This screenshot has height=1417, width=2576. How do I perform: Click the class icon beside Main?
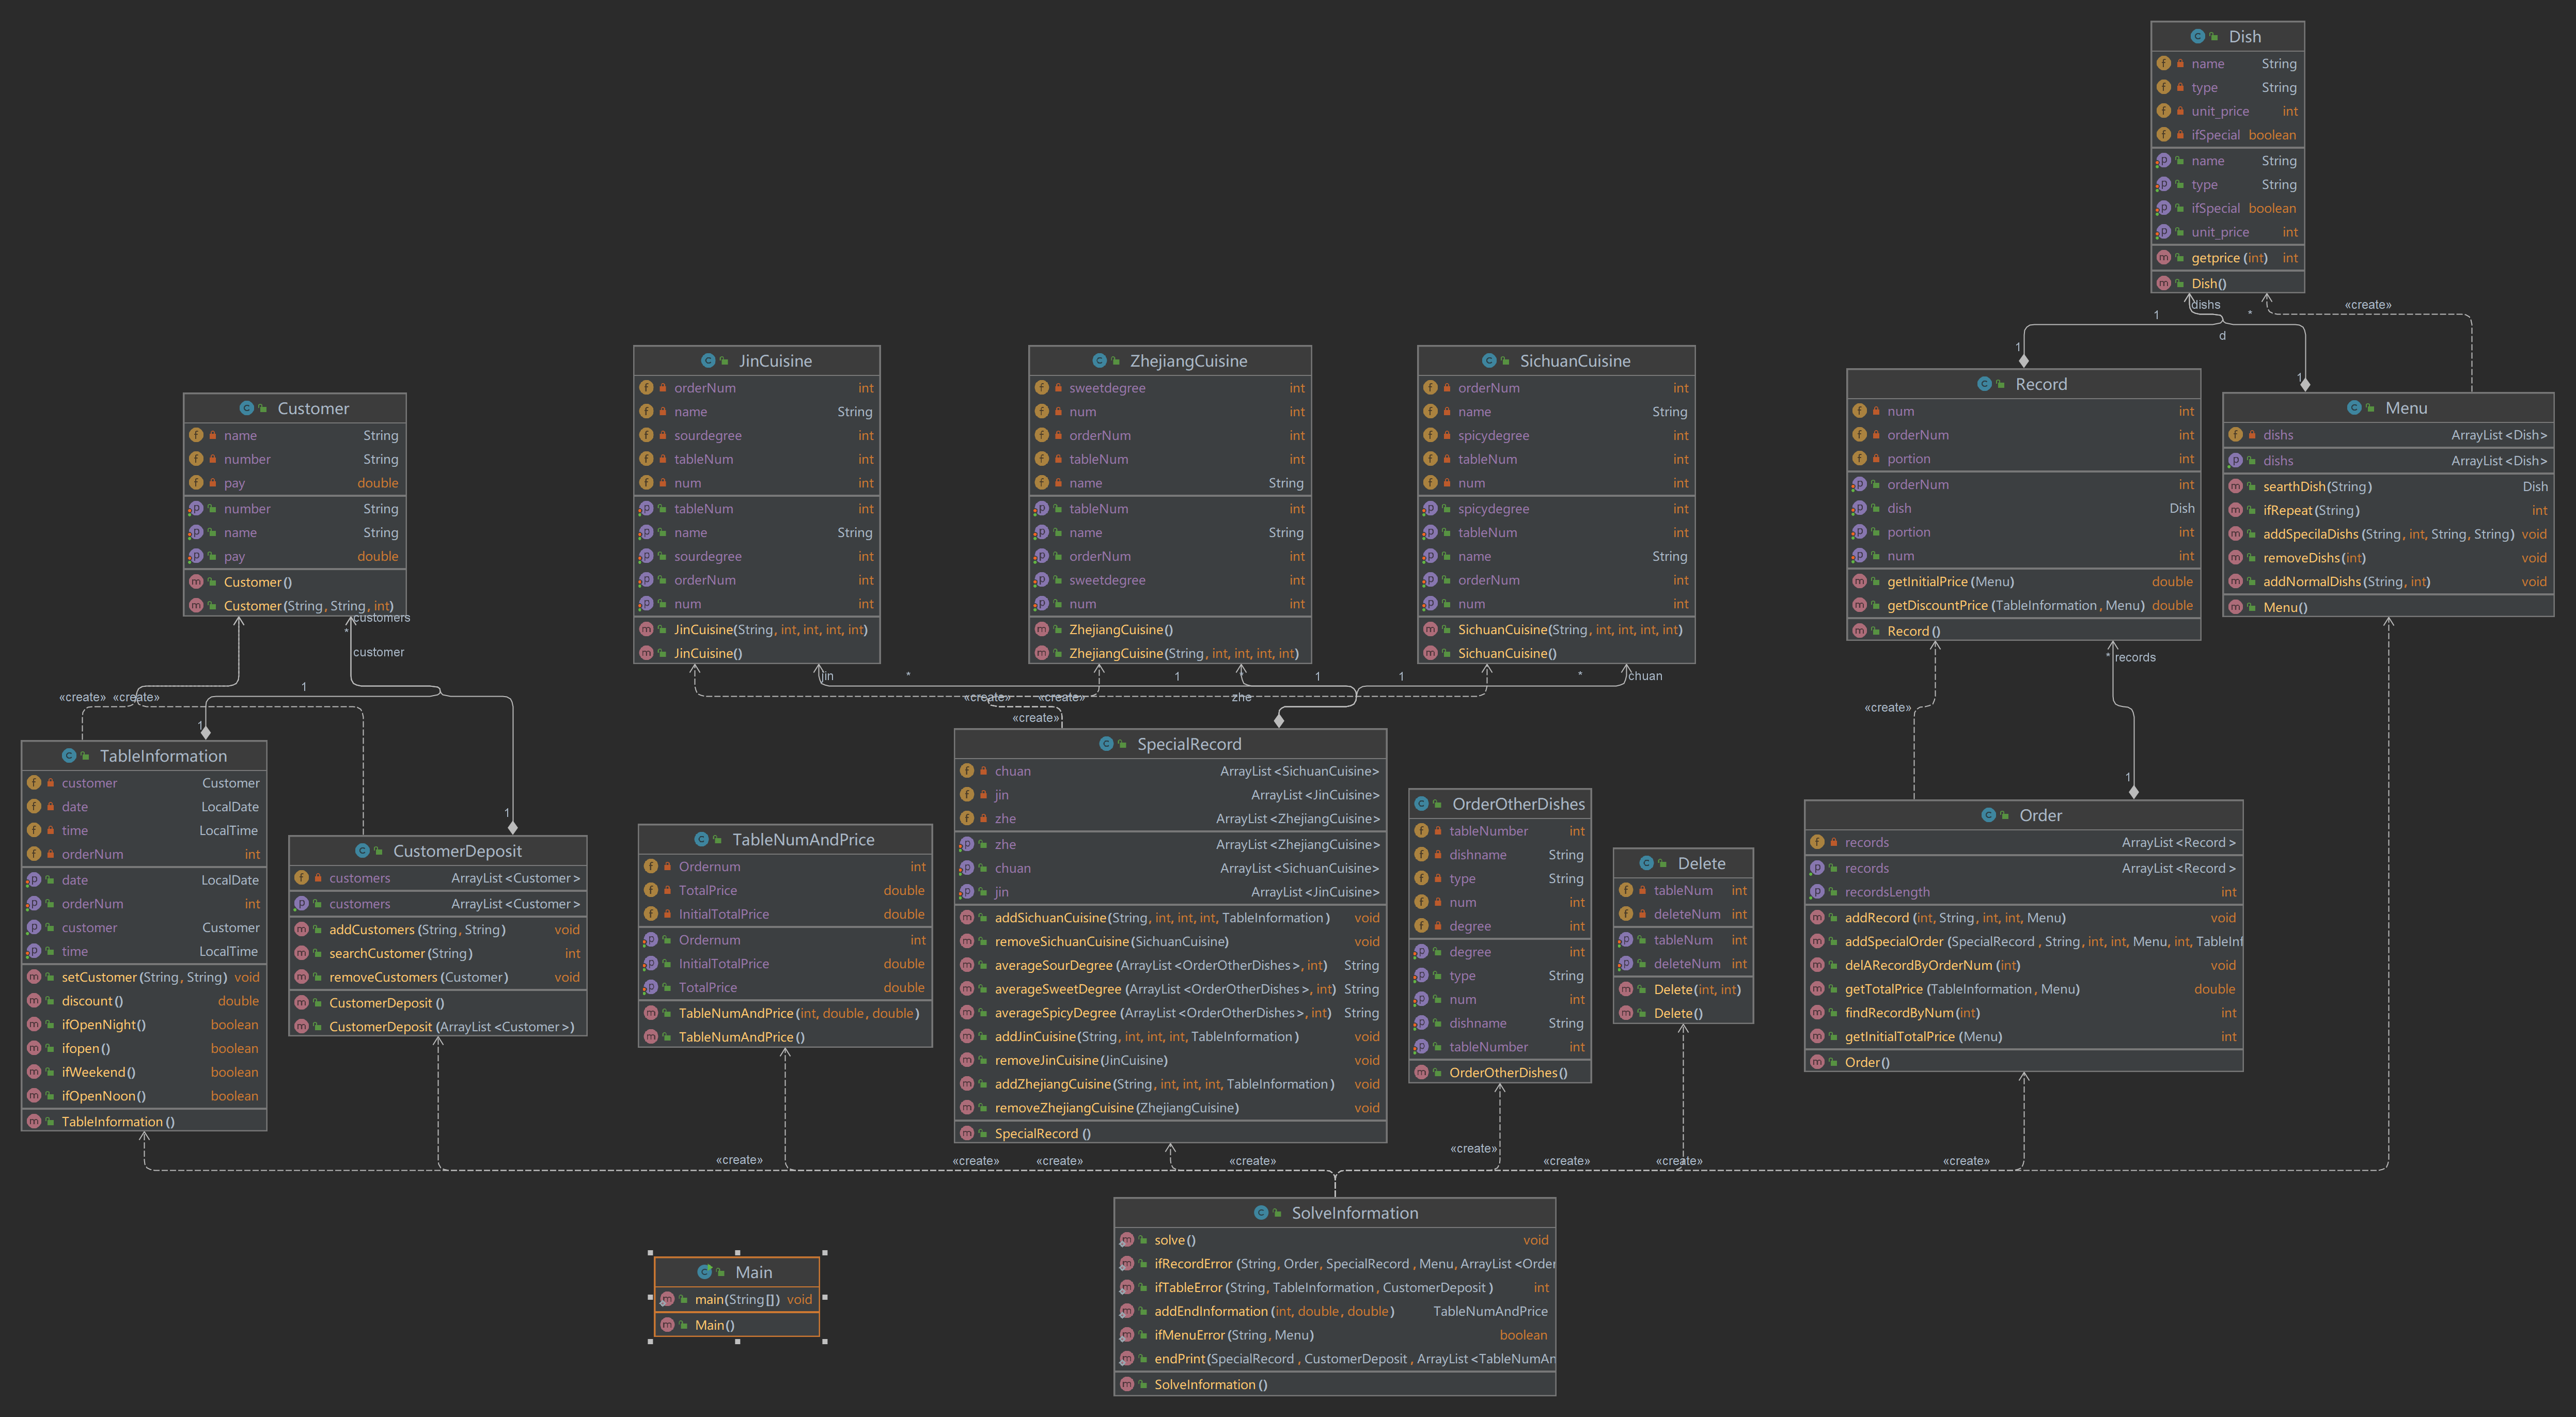point(705,1272)
